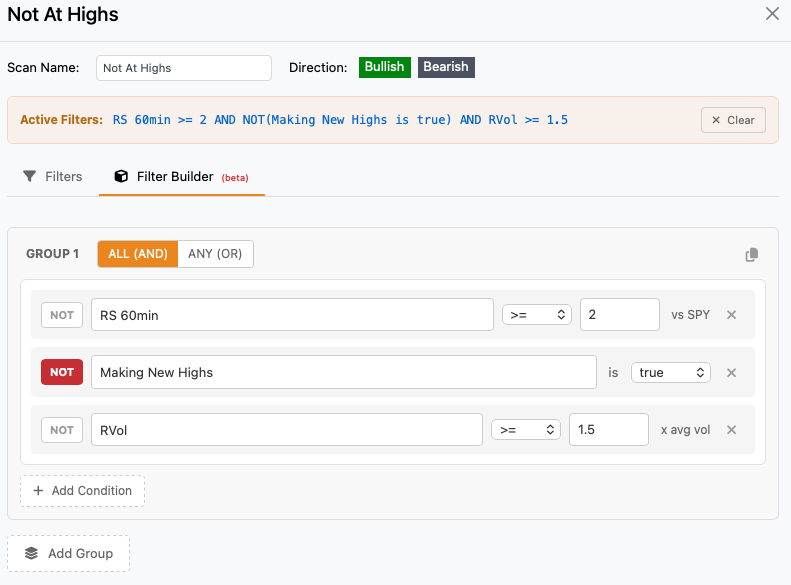
Task: Switch group logic to ANY (OR)
Action: pyautogui.click(x=215, y=254)
